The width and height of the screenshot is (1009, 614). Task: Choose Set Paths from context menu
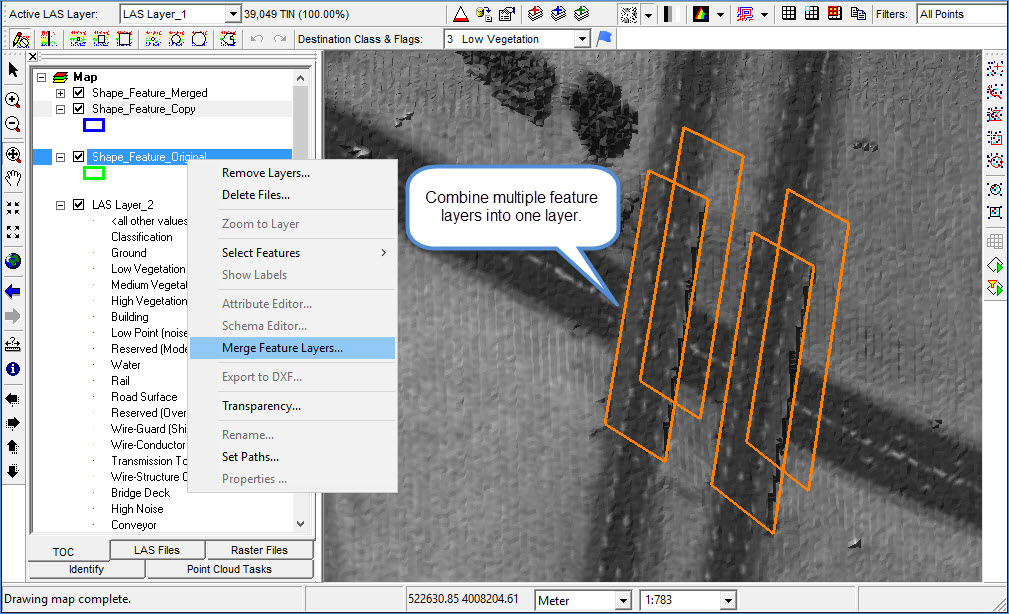click(292, 457)
